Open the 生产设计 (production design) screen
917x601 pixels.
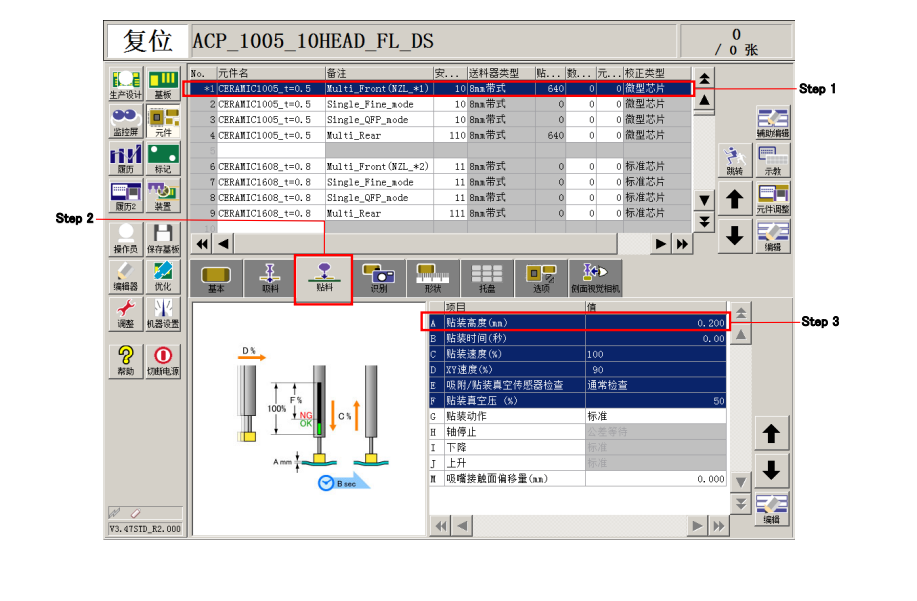tap(125, 84)
